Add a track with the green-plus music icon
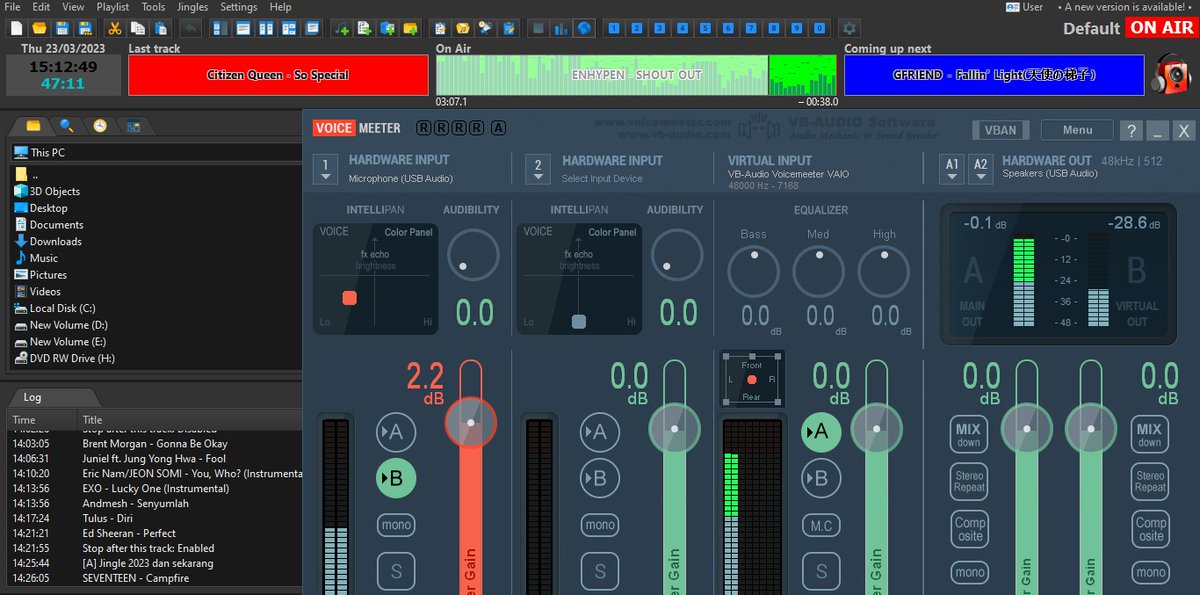The width and height of the screenshot is (1200, 595). 341,28
